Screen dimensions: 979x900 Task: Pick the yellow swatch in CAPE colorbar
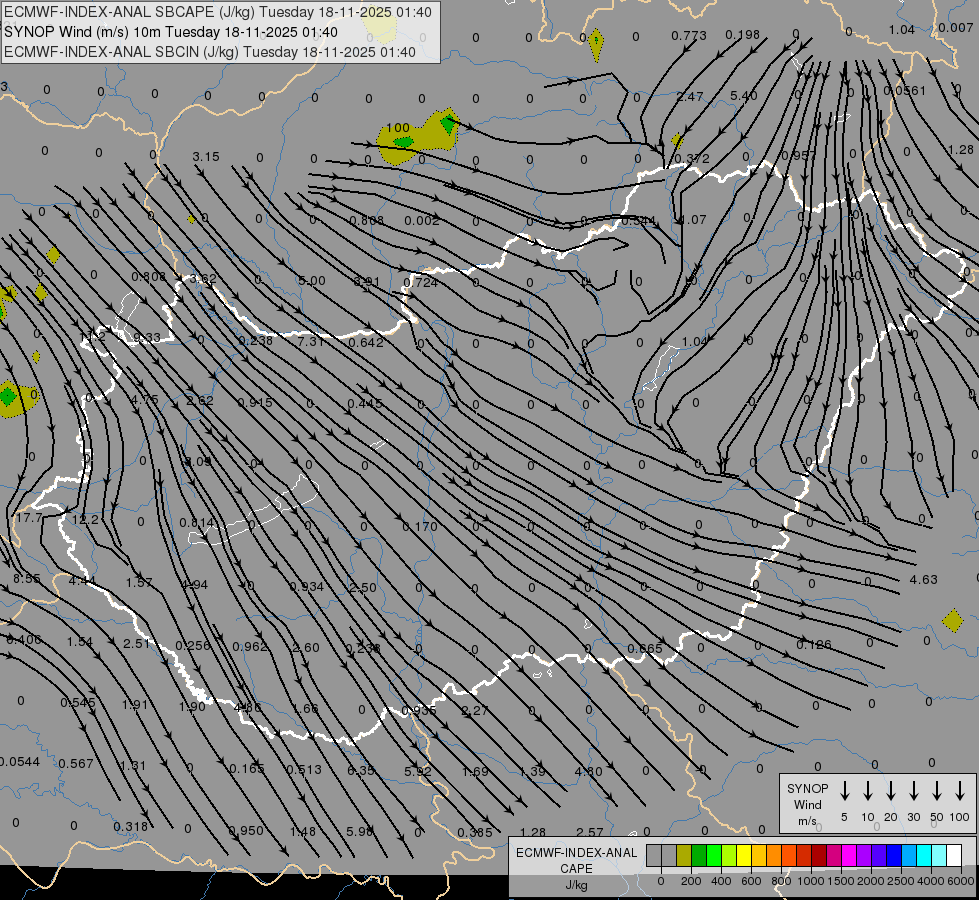[744, 856]
